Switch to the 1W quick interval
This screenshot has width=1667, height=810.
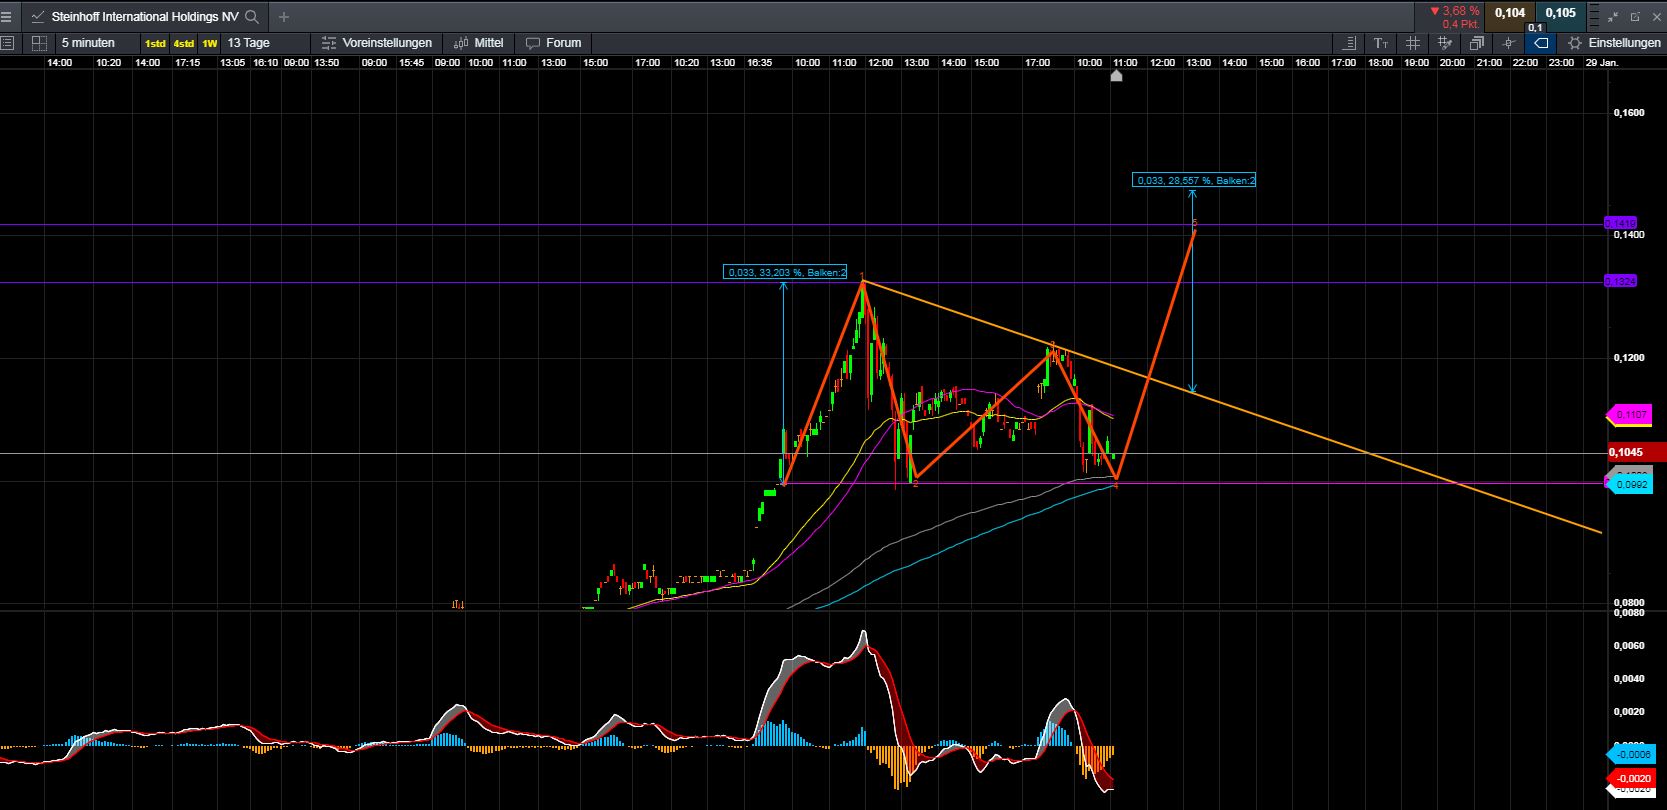tap(210, 43)
